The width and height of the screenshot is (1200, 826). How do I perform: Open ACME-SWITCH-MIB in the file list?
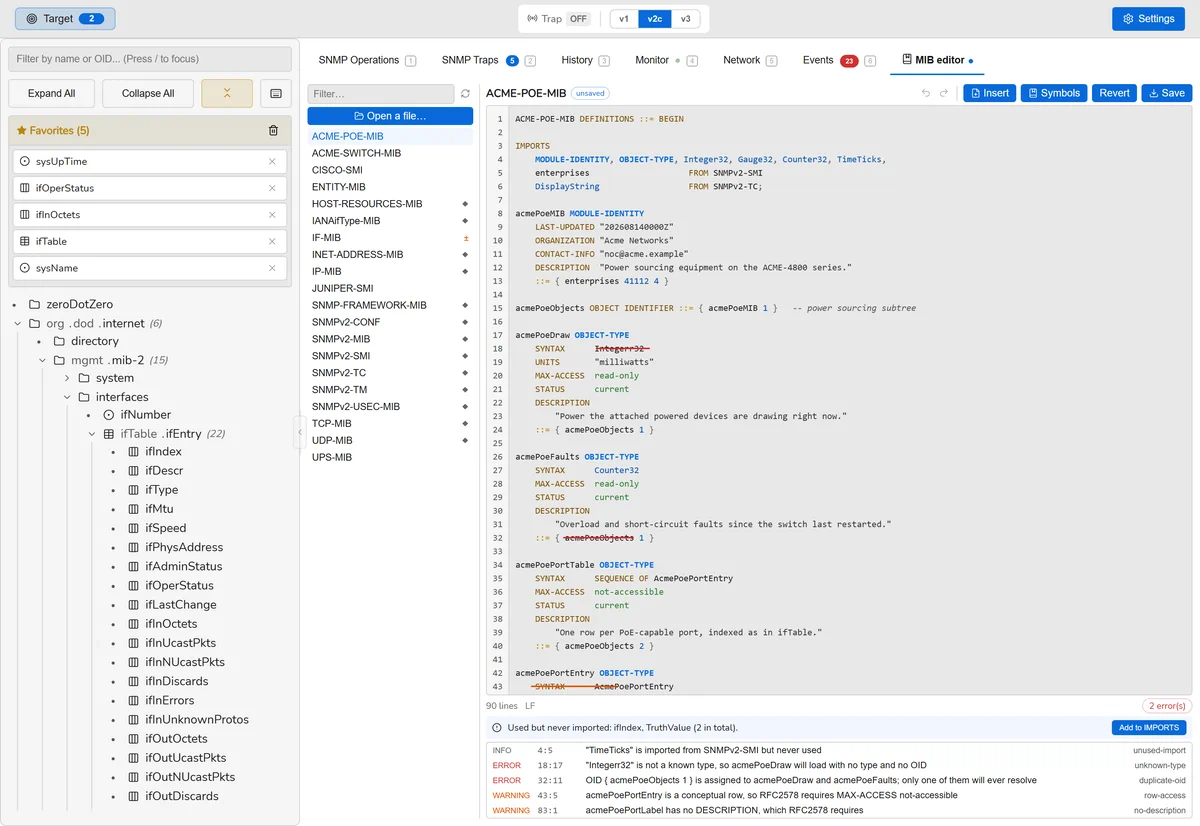pos(390,153)
